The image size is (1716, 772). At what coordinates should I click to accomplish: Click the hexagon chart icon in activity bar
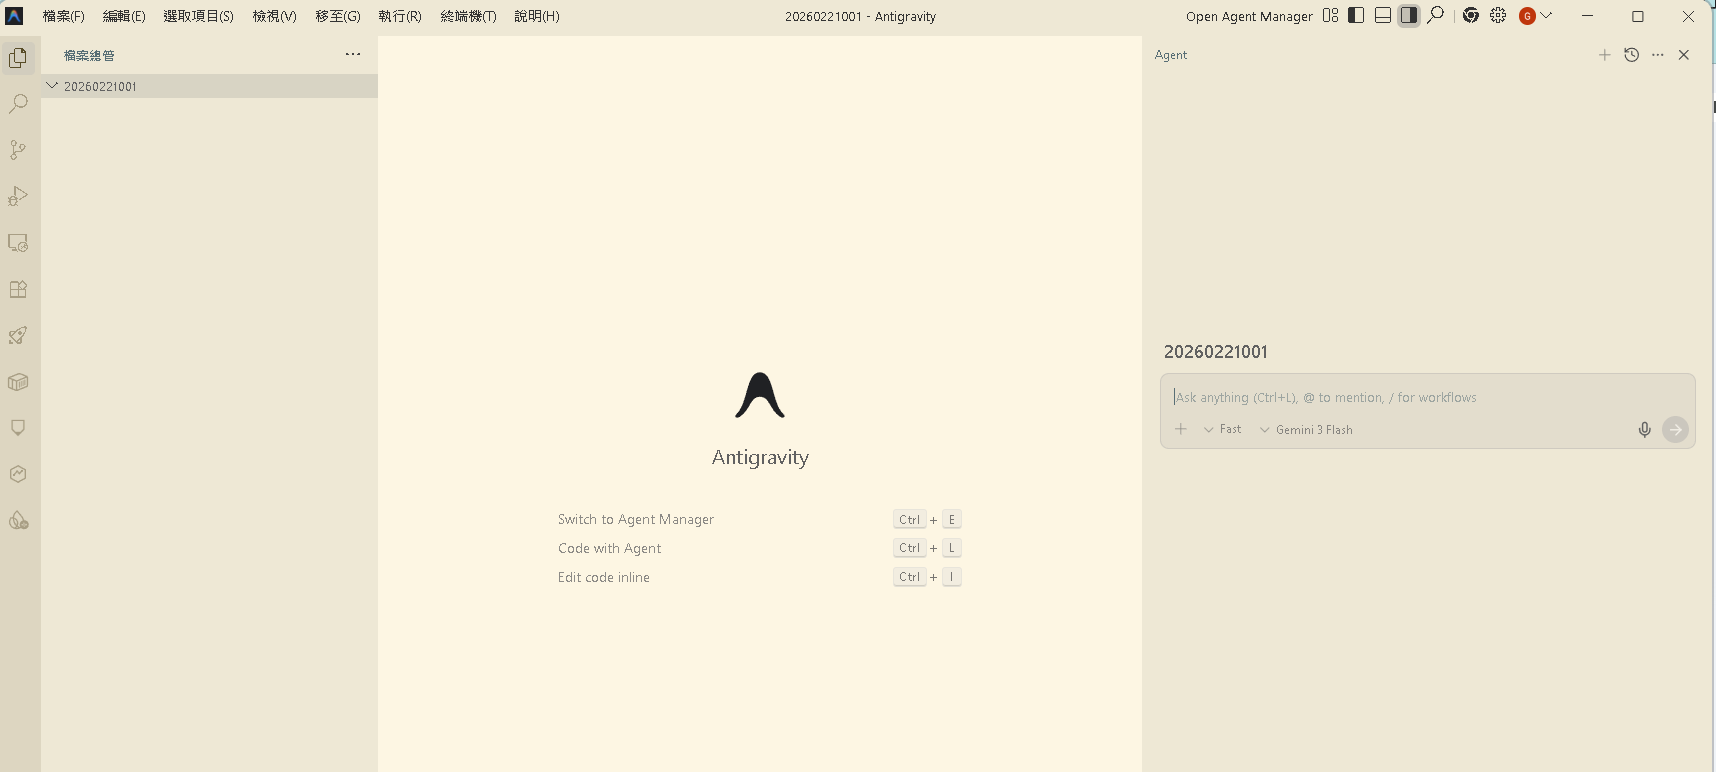point(18,474)
